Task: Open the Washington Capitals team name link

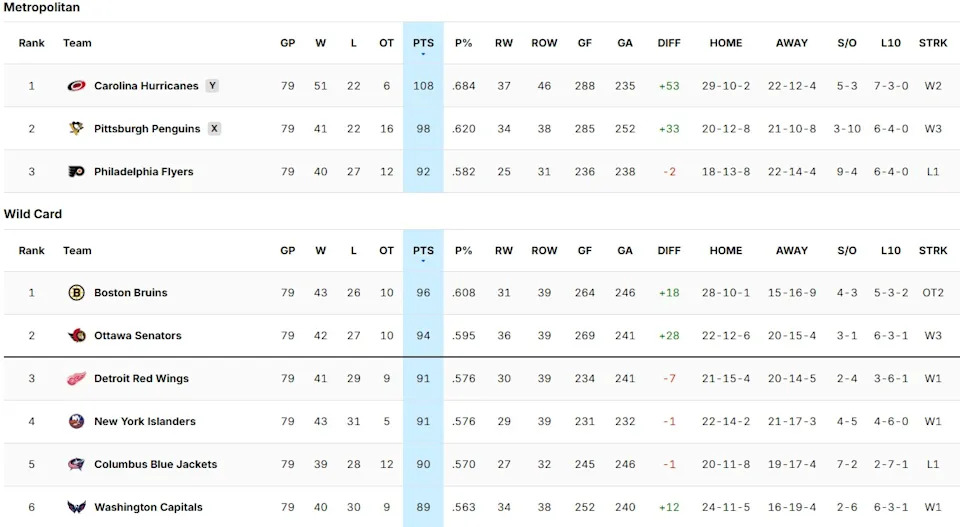Action: pyautogui.click(x=148, y=508)
